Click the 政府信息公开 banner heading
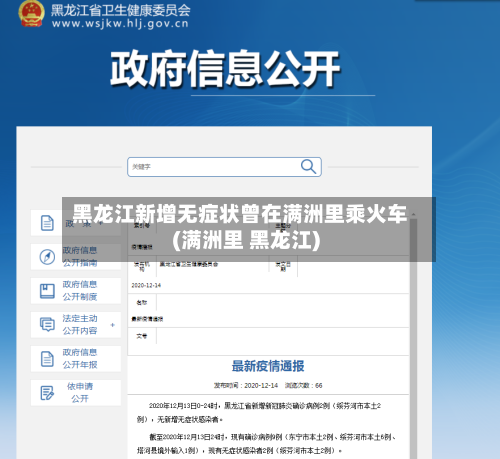Screen dimensions: 500x459 point(225,69)
